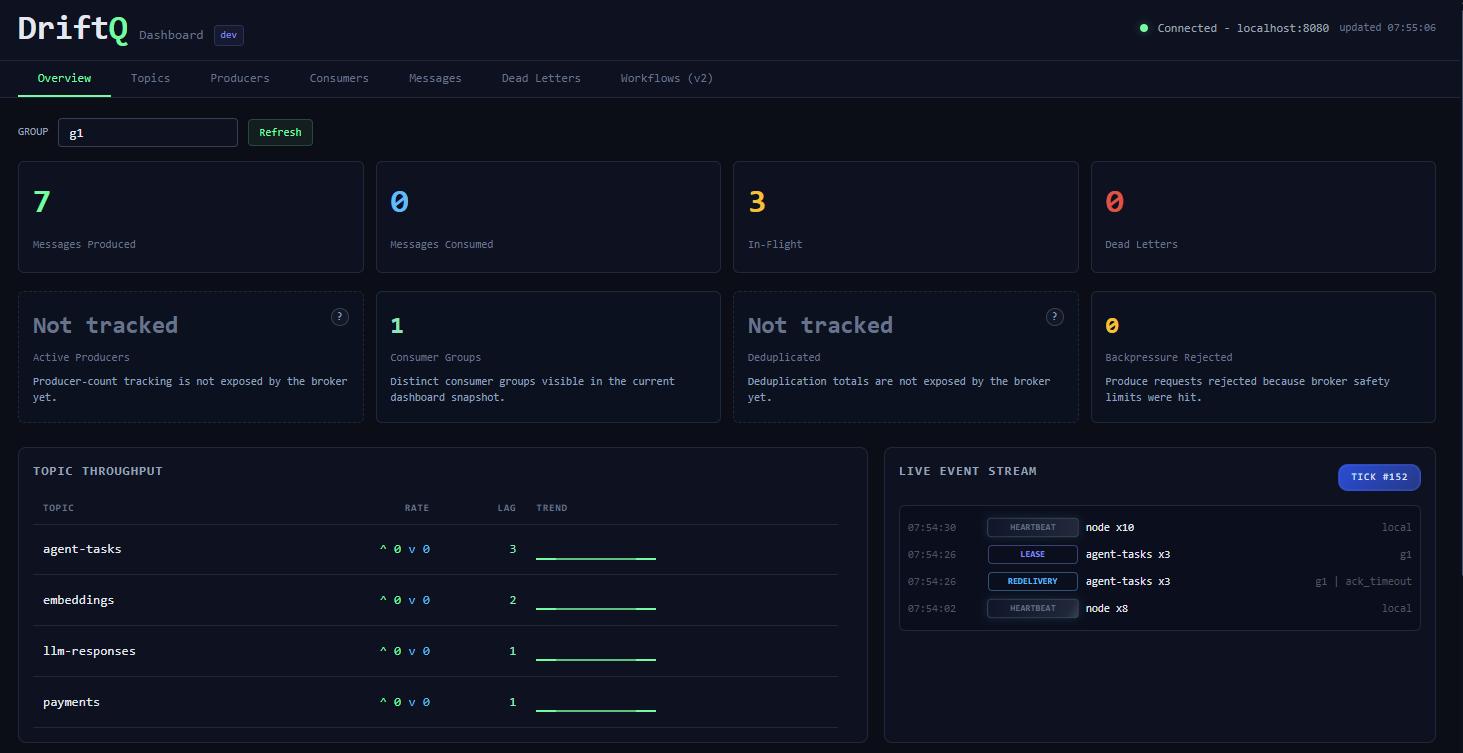Open the Consumers tab

[339, 78]
